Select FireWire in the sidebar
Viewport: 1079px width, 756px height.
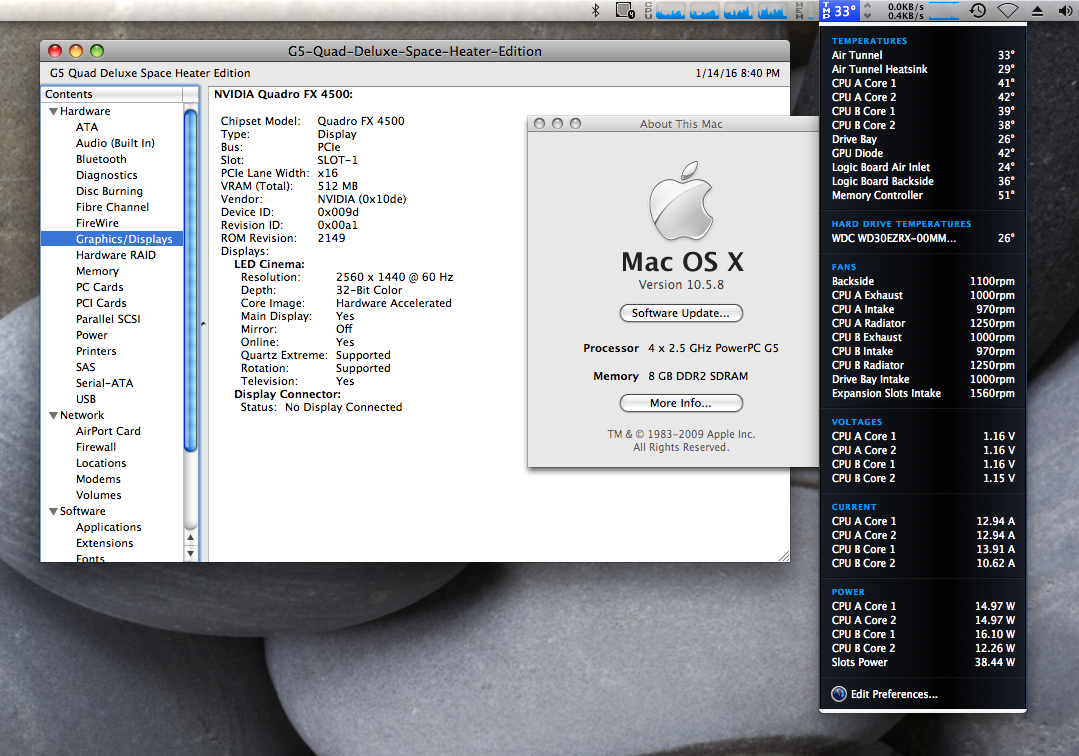[x=97, y=223]
